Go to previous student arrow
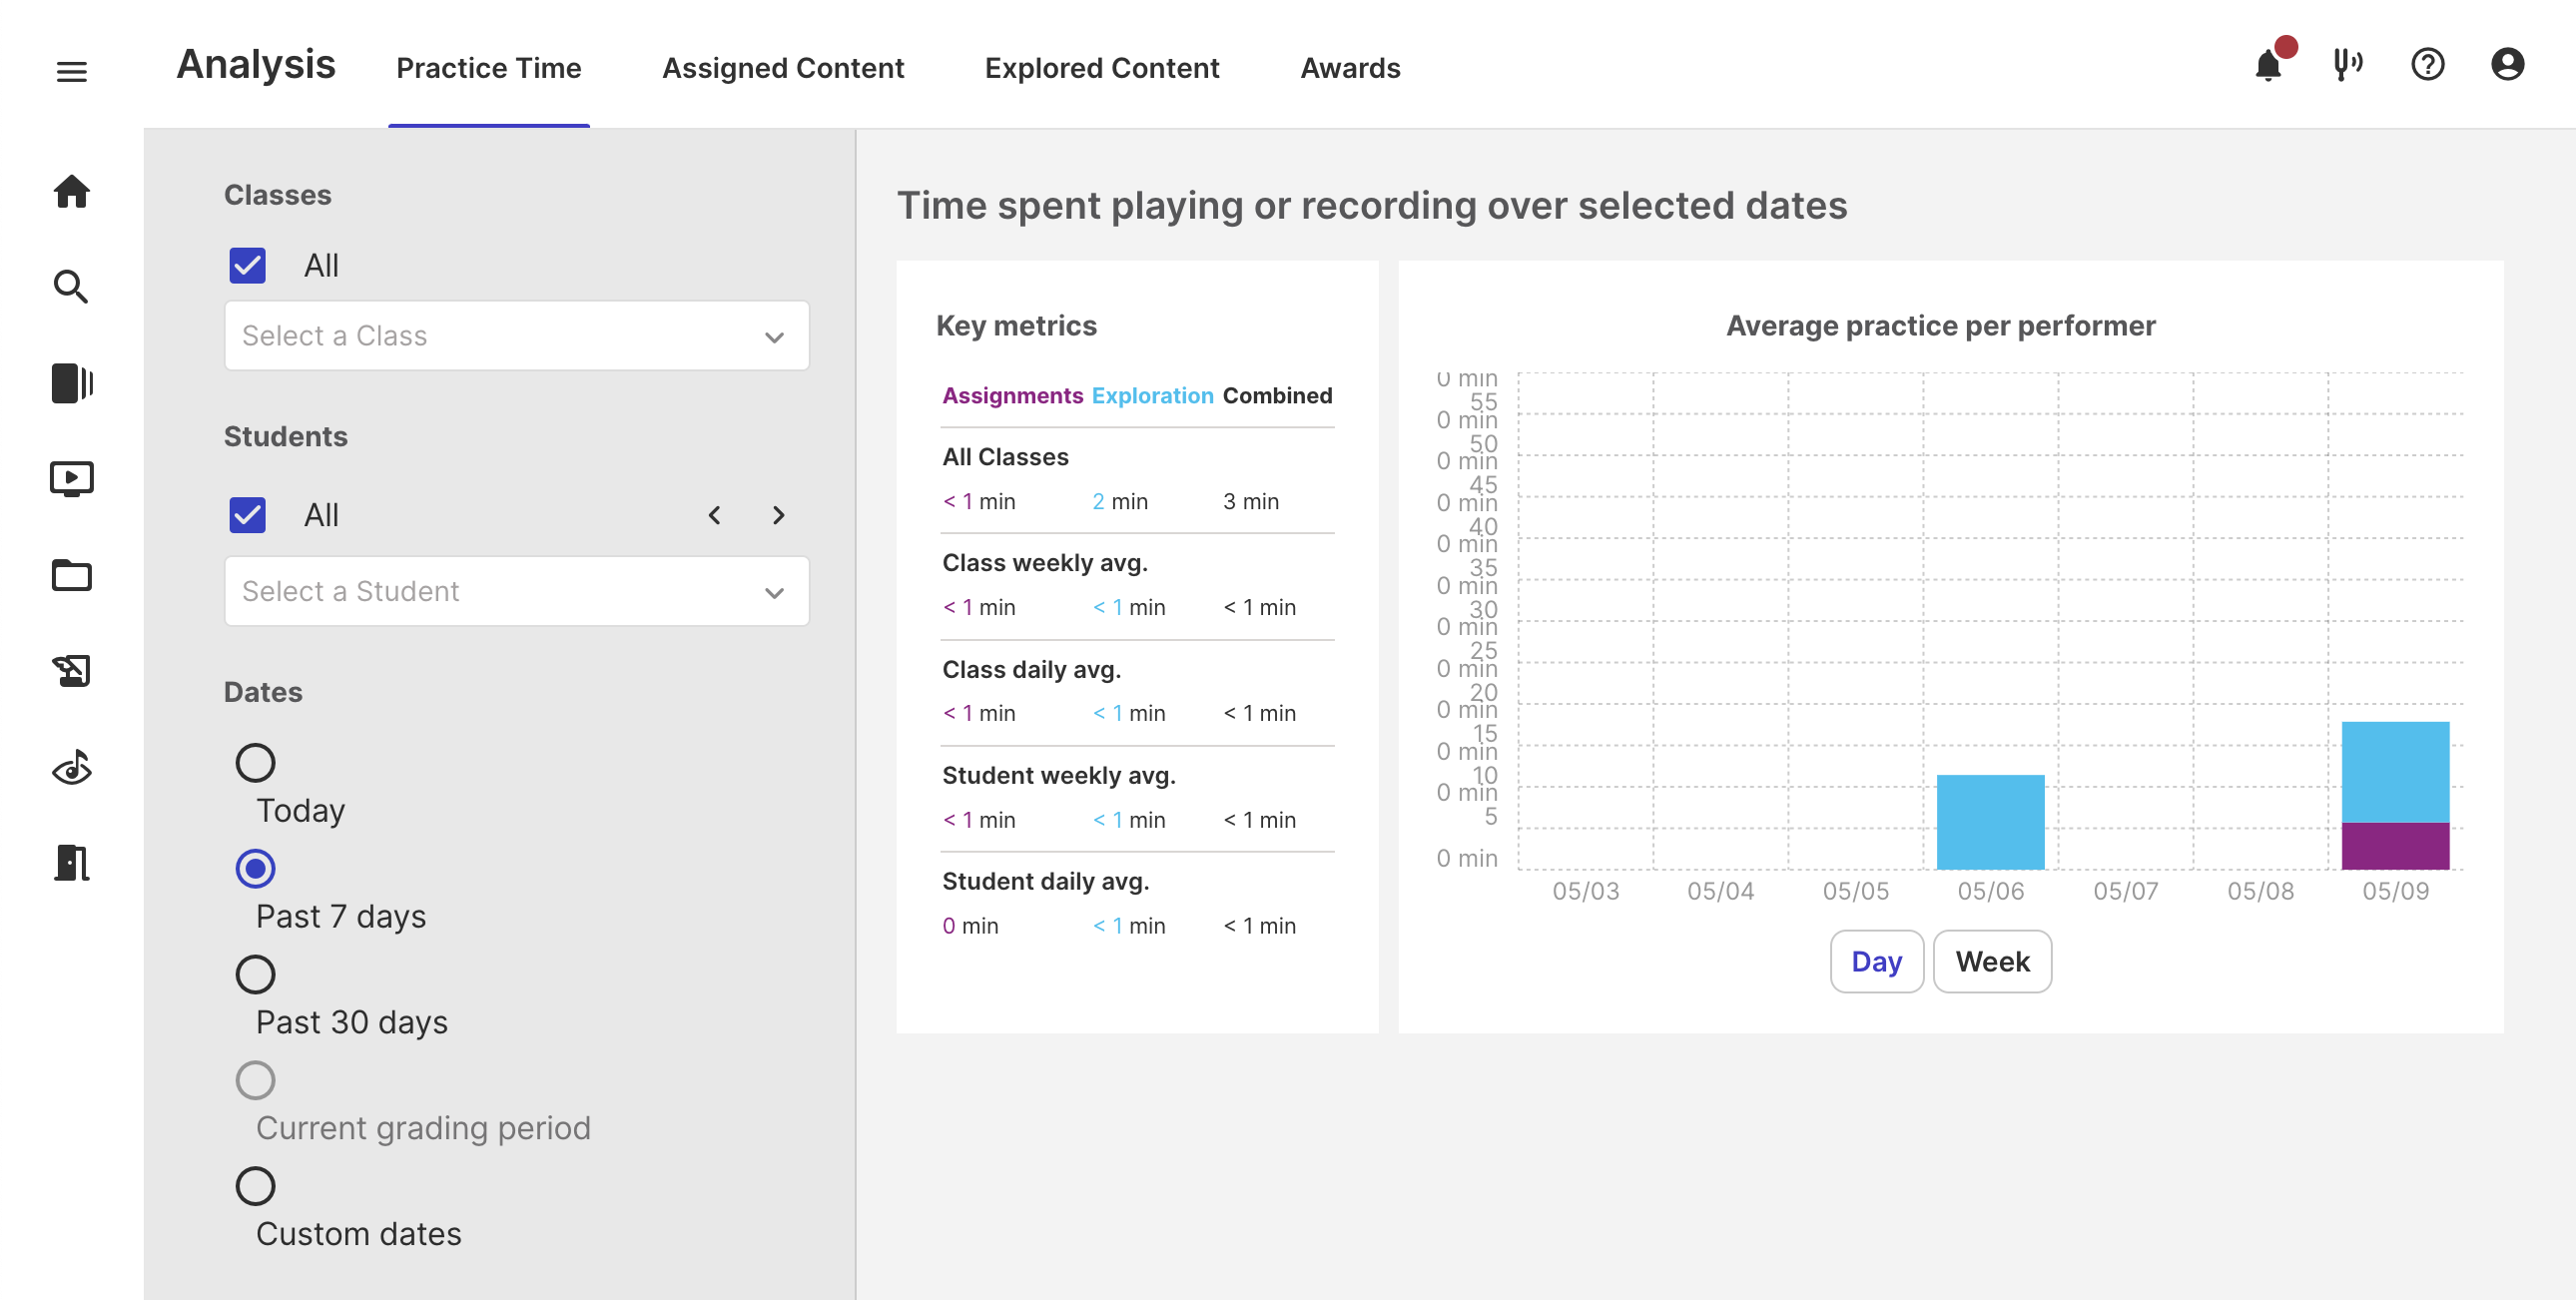The height and width of the screenshot is (1300, 2576). tap(714, 515)
